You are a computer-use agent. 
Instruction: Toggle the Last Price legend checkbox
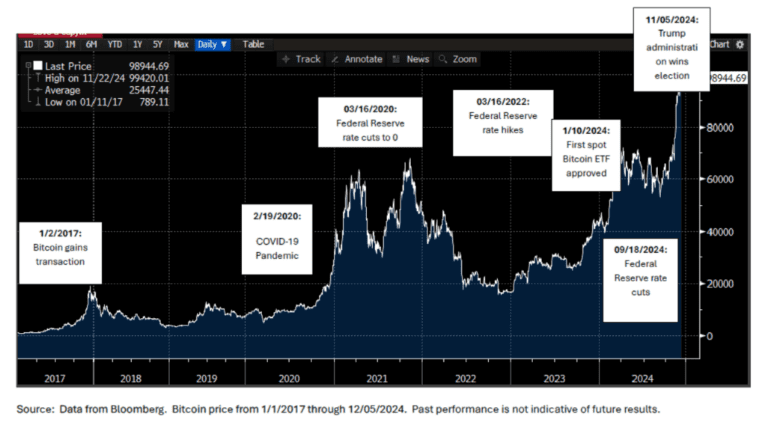pyautogui.click(x=37, y=65)
